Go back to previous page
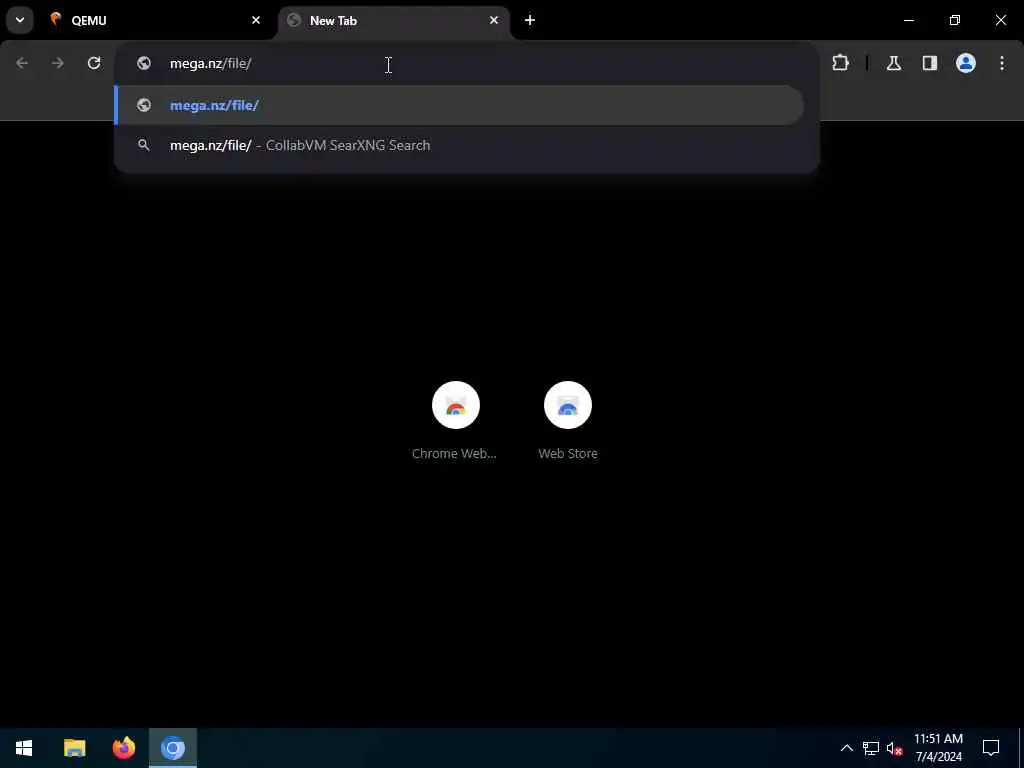This screenshot has width=1024, height=768. pos(22,63)
